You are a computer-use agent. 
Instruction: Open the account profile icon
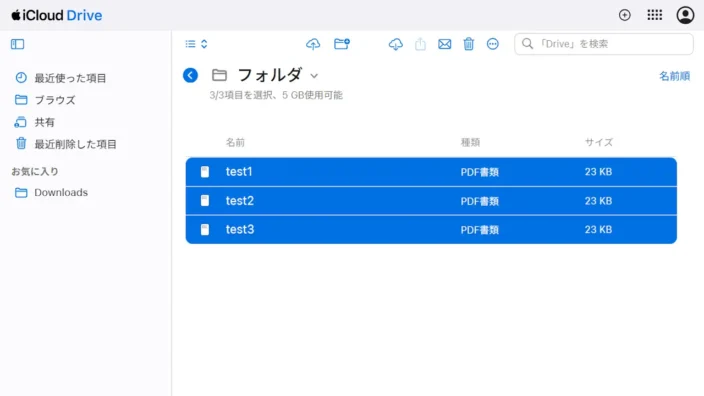coord(685,15)
